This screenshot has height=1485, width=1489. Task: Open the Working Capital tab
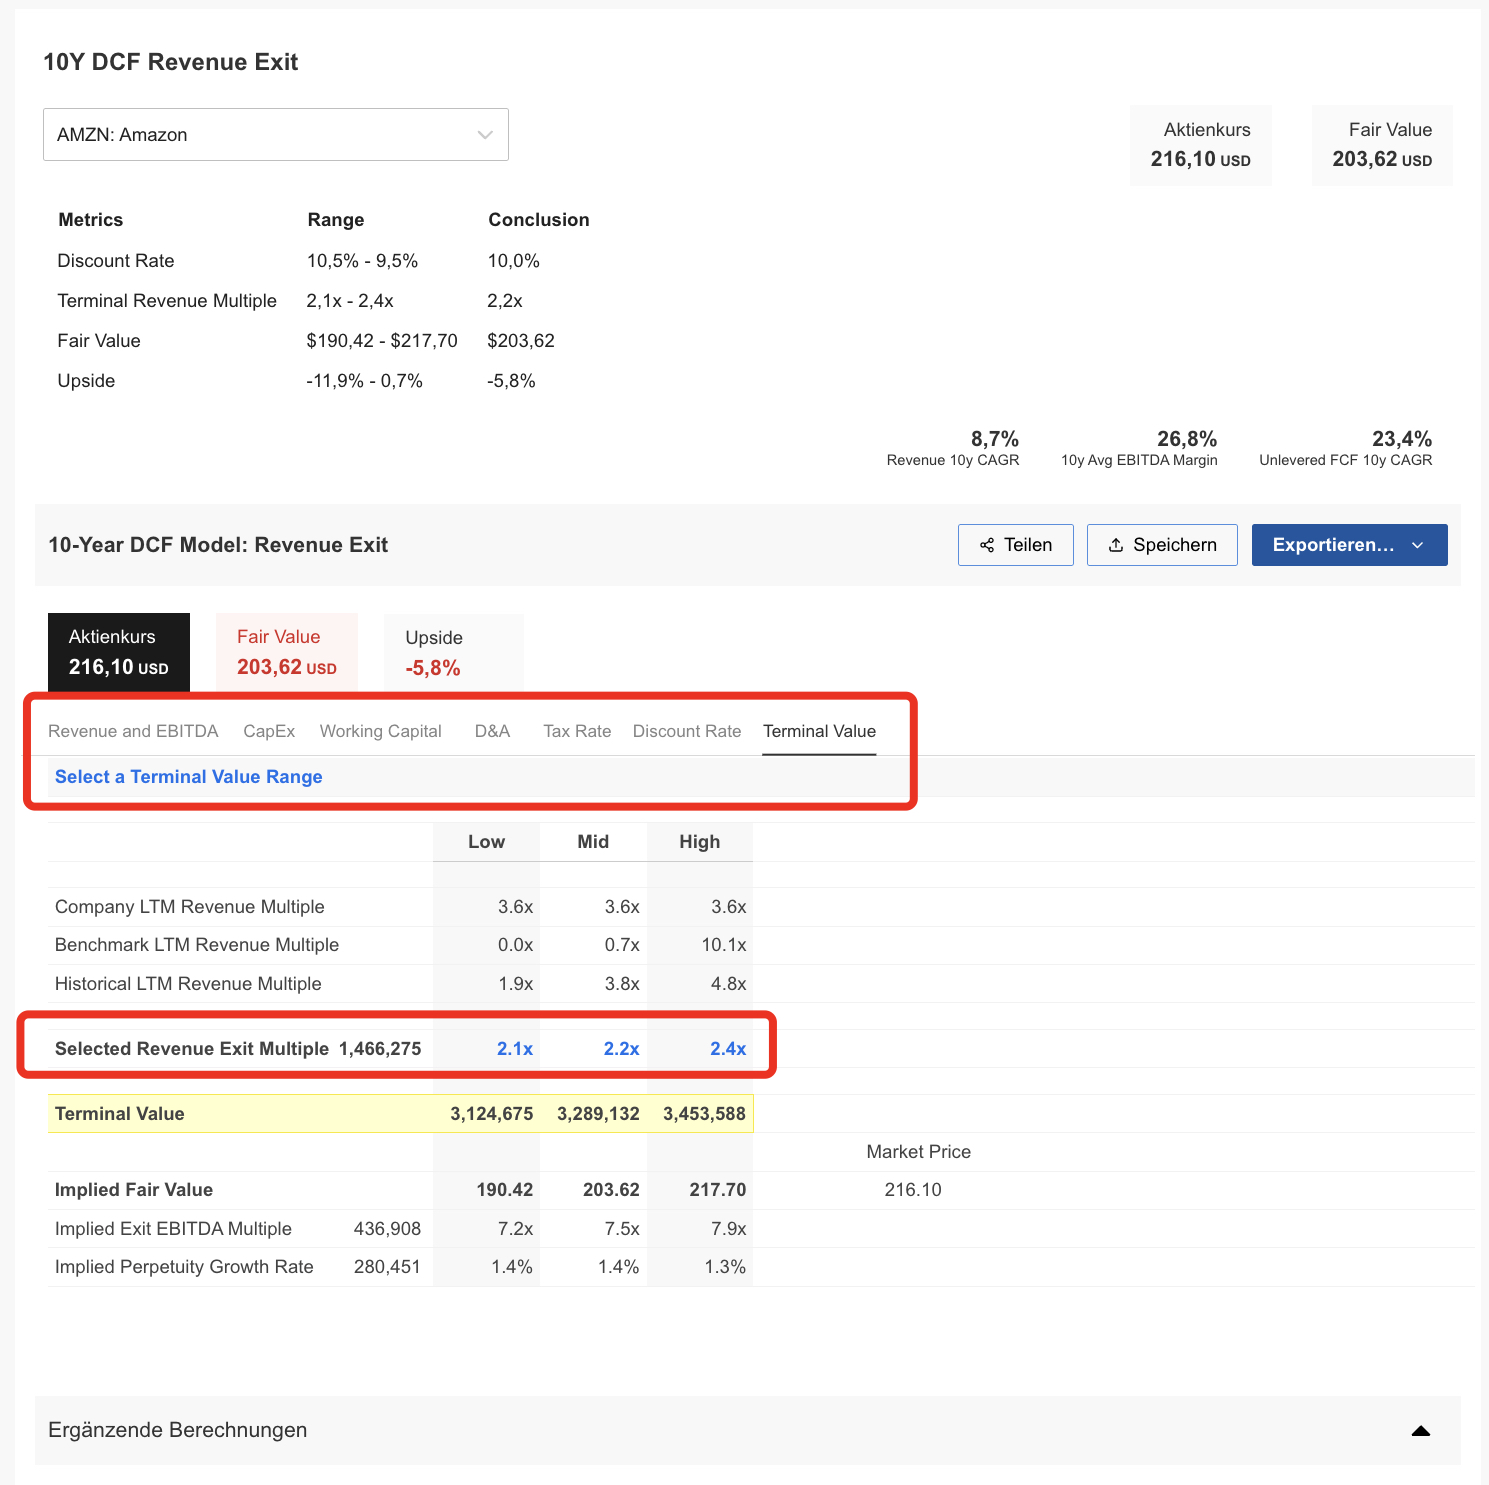click(x=380, y=731)
